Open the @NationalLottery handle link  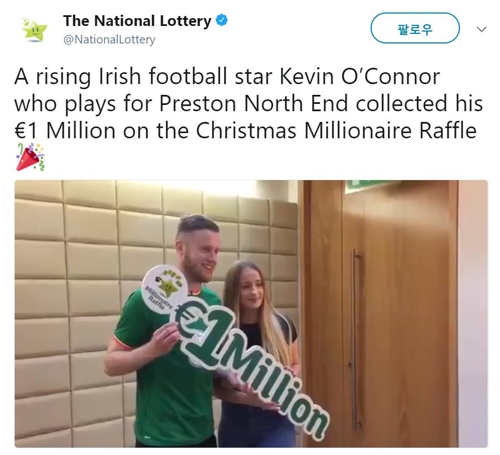point(109,40)
